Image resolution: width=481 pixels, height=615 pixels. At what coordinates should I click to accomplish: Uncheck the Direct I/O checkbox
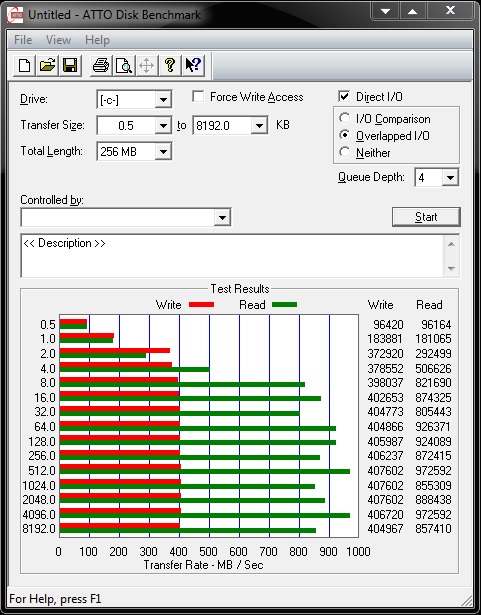[x=344, y=96]
